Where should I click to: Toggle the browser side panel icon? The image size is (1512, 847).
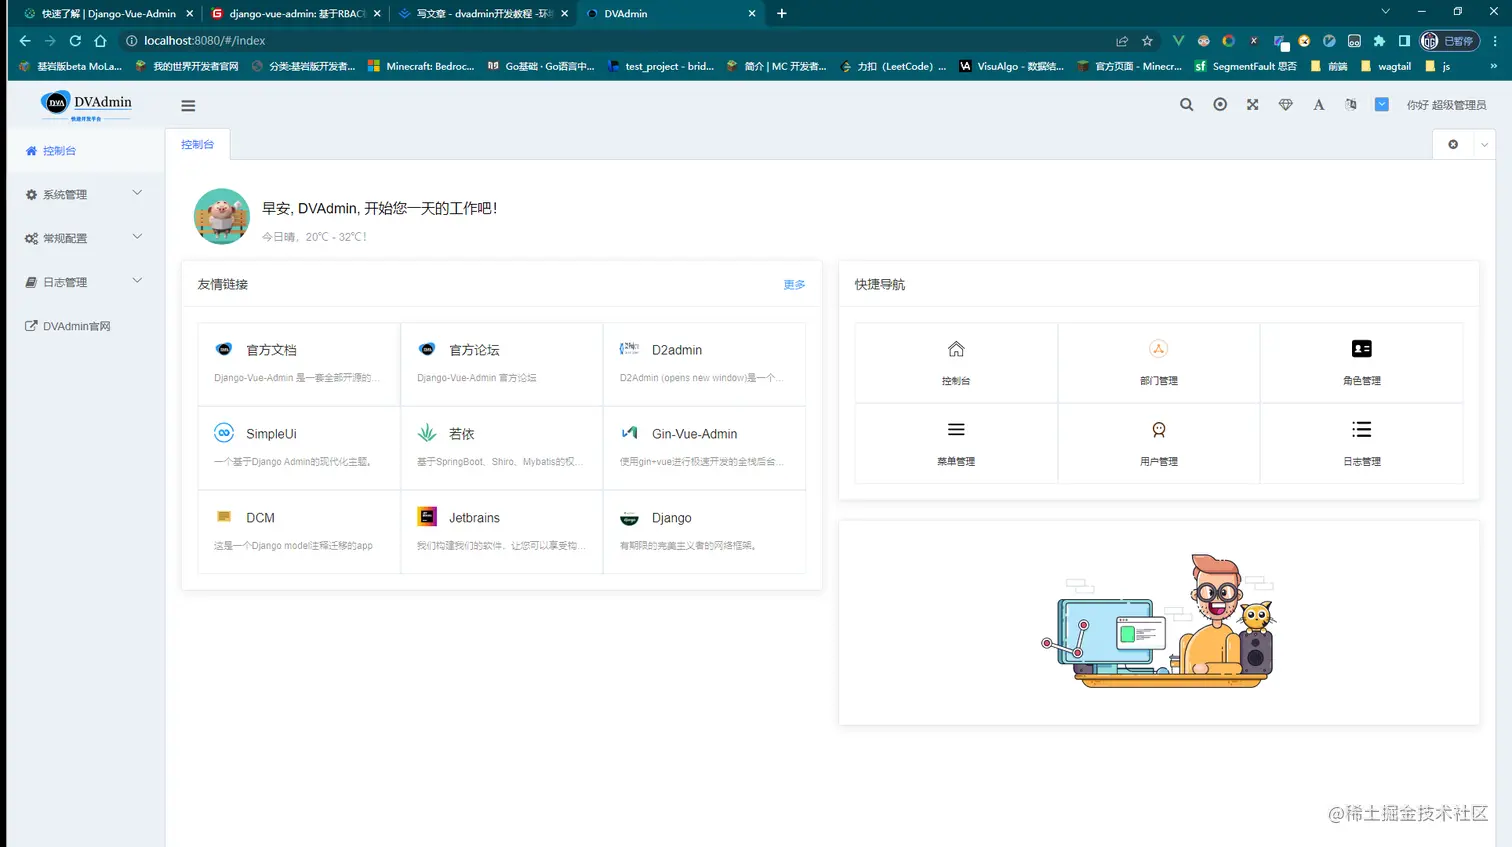[x=1404, y=41]
